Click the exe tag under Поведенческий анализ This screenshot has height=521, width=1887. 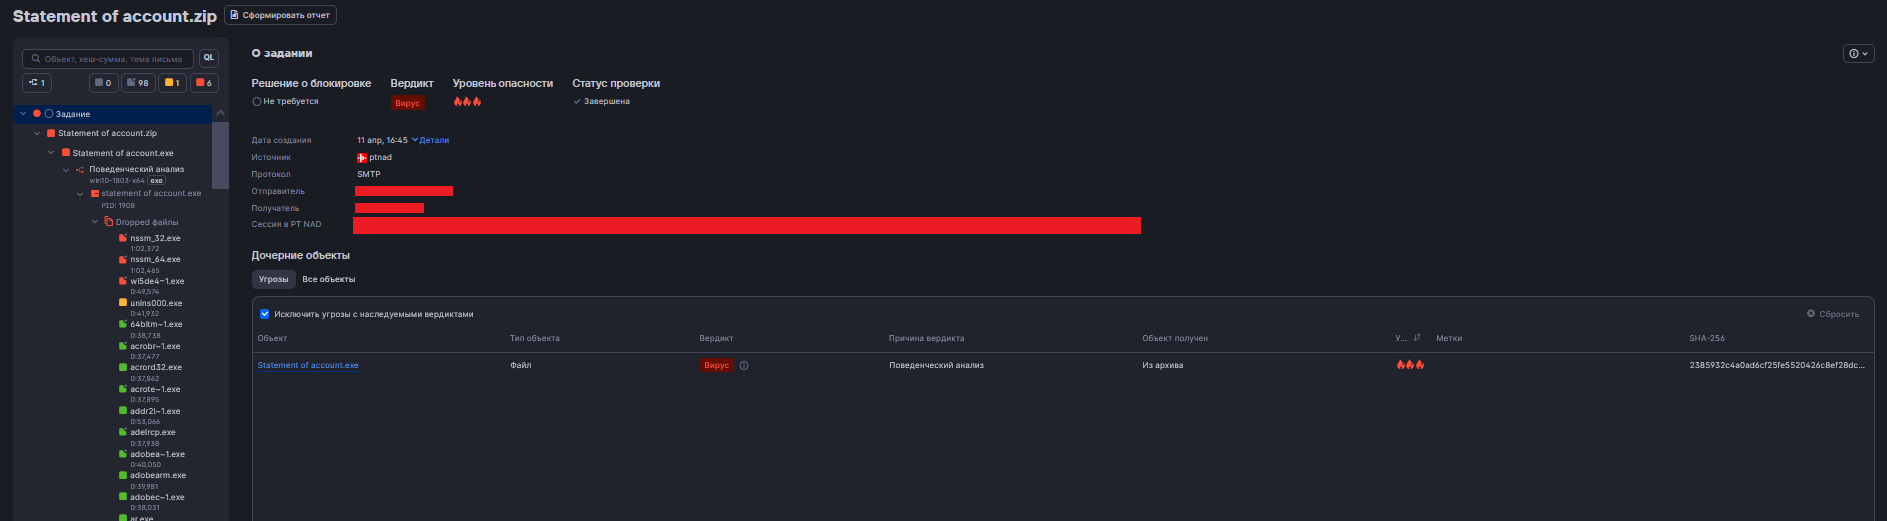pyautogui.click(x=156, y=181)
